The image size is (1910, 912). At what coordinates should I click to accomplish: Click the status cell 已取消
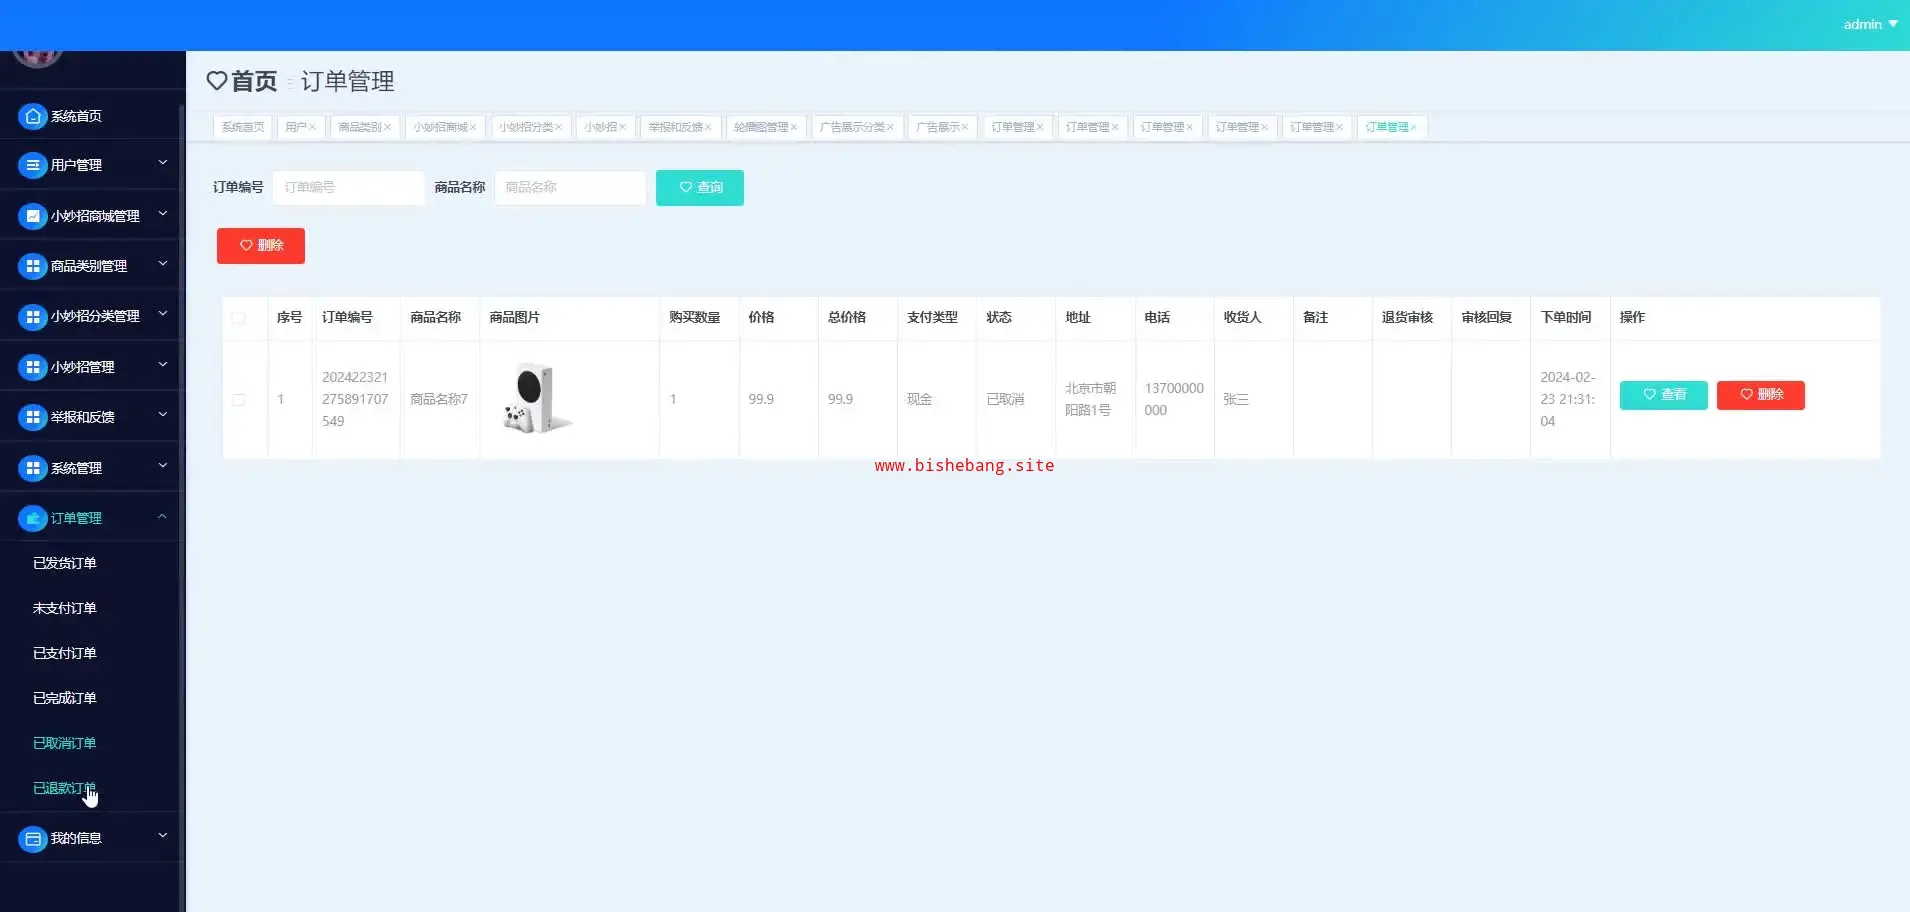tap(1005, 399)
